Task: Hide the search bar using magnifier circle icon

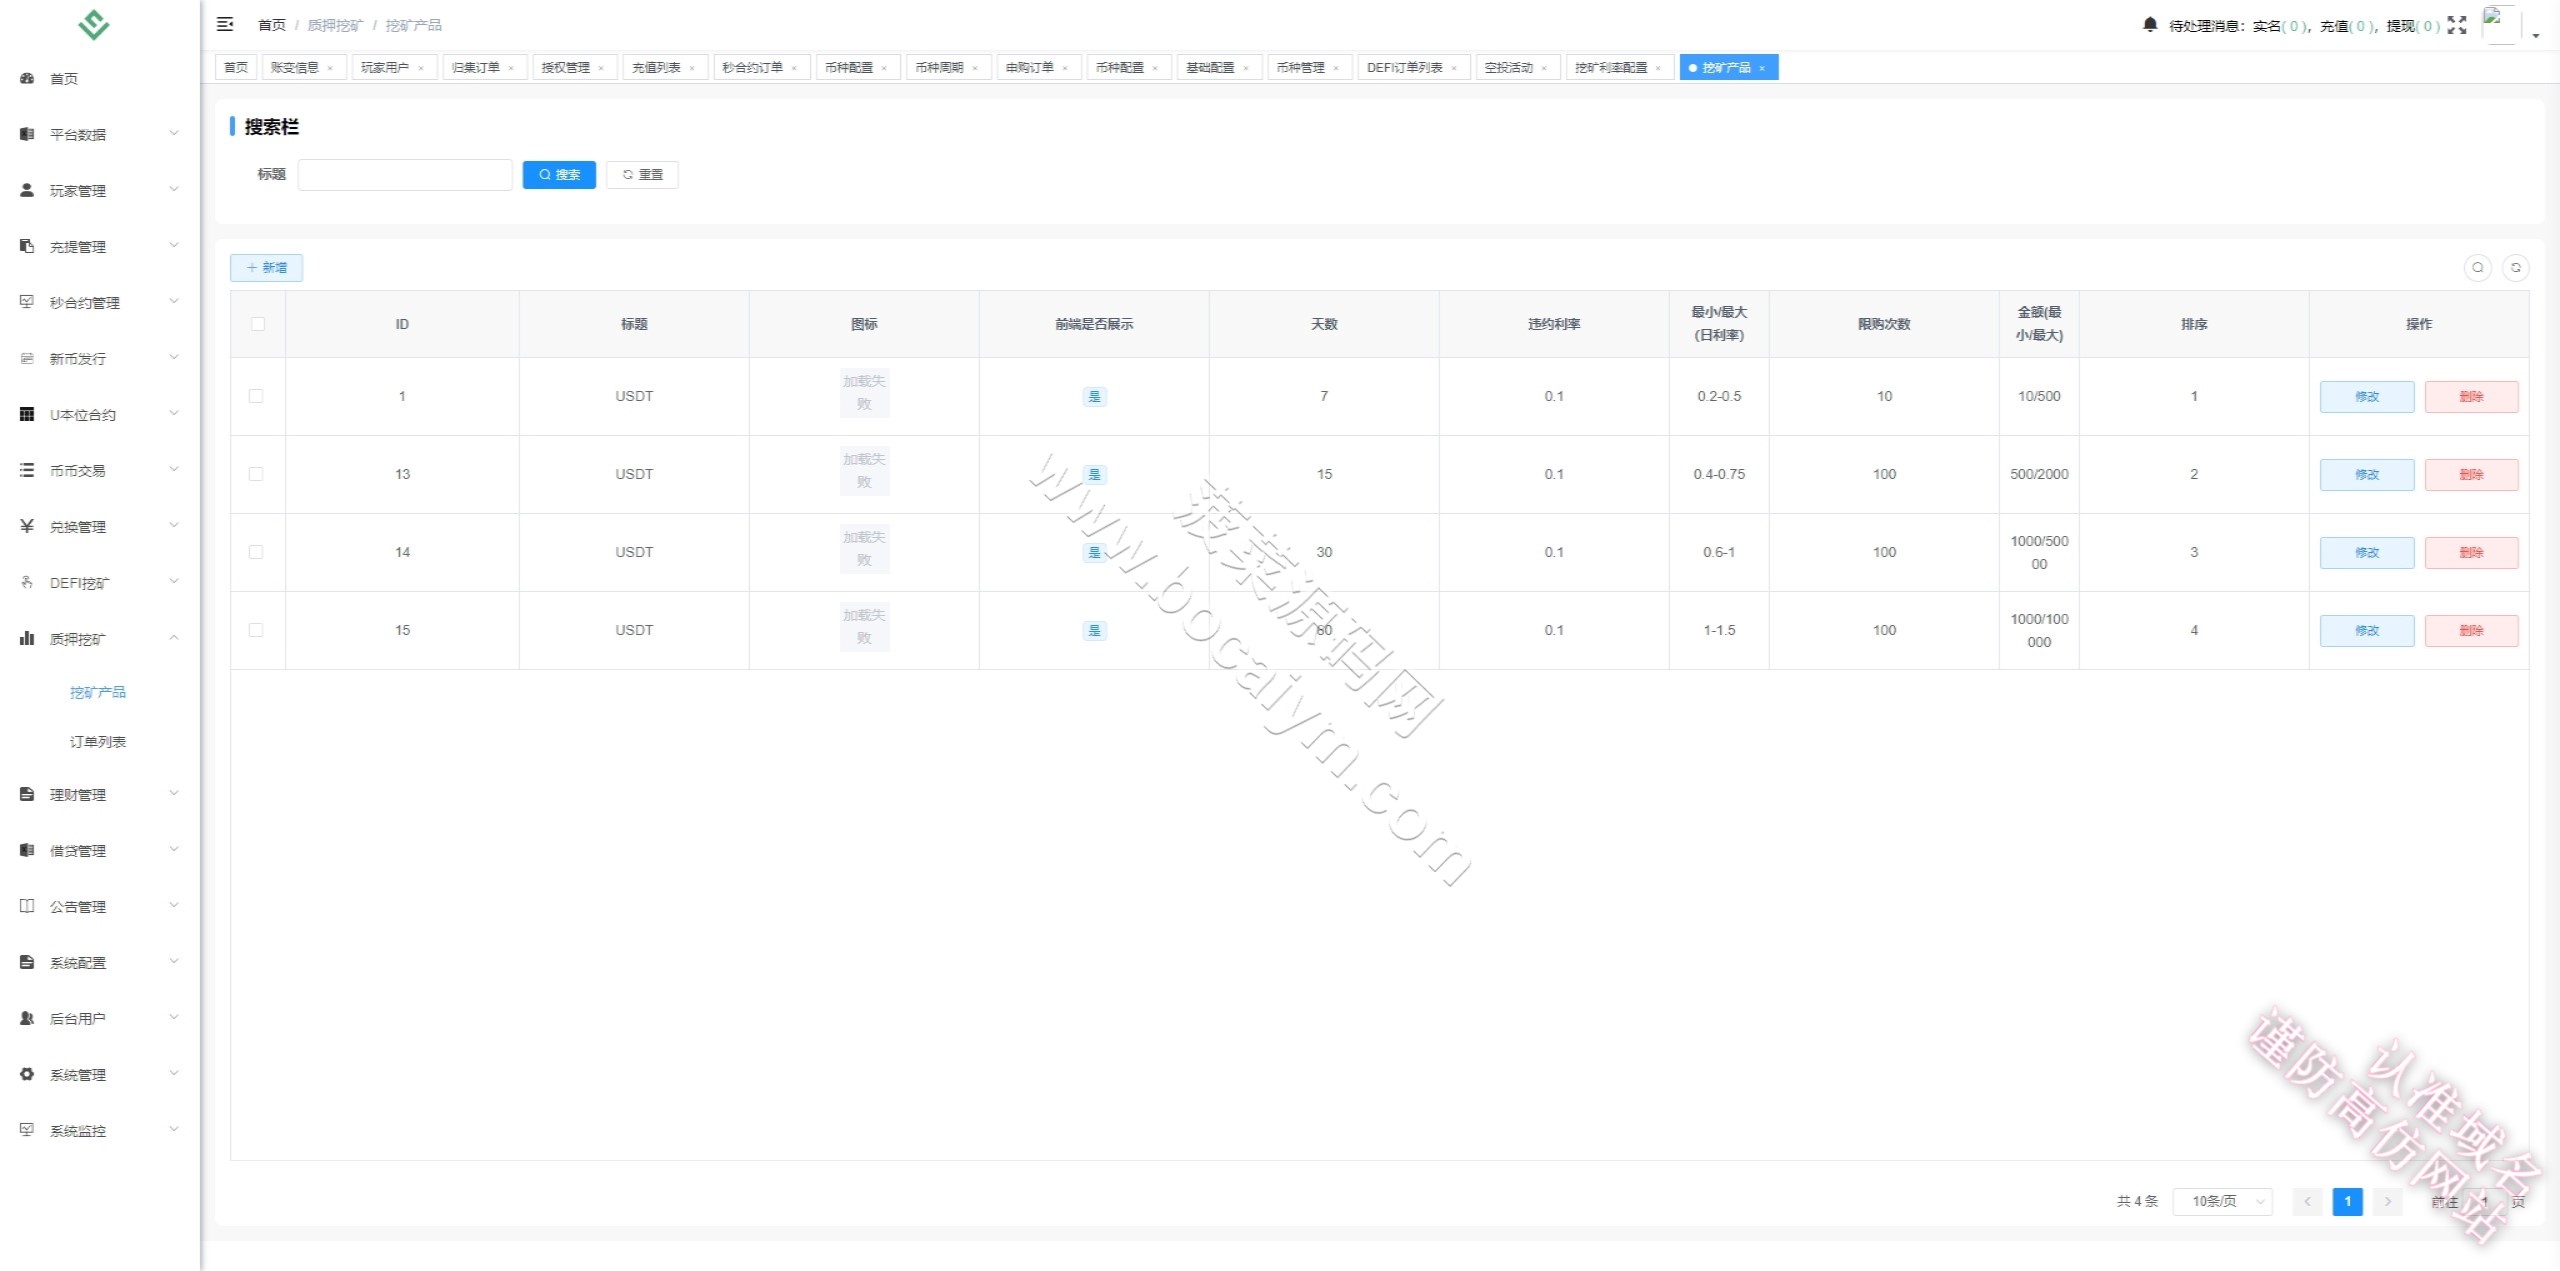Action: coord(2477,267)
